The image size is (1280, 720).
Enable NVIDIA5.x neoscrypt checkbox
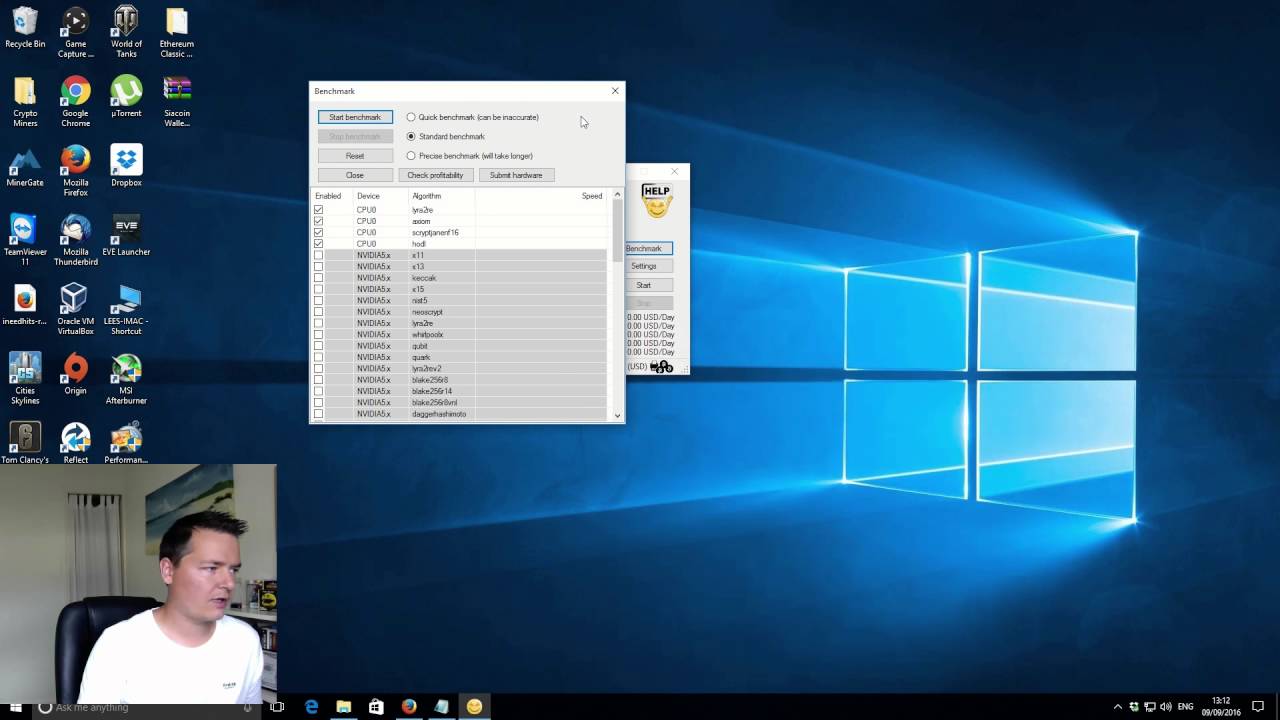coord(318,312)
